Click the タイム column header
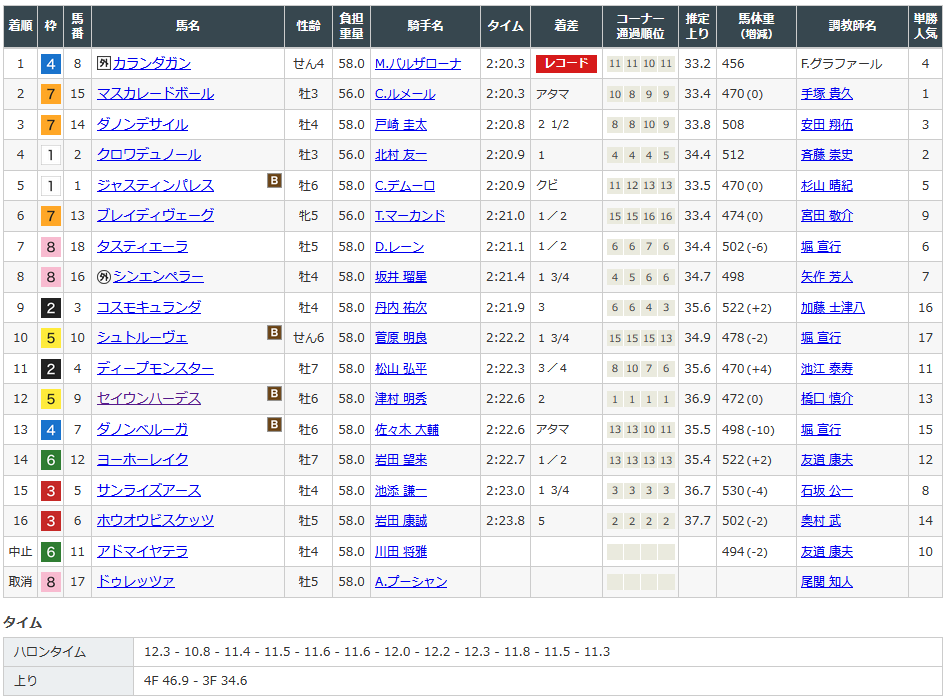The width and height of the screenshot is (949, 699). click(505, 26)
